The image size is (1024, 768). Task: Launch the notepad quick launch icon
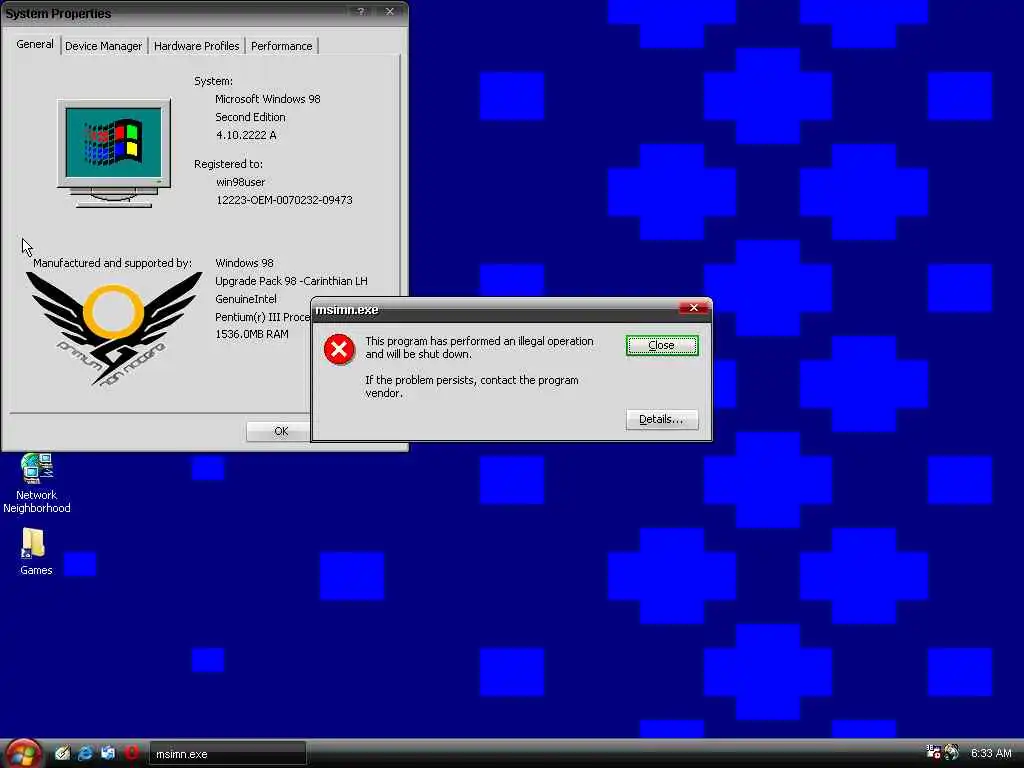tap(62, 753)
